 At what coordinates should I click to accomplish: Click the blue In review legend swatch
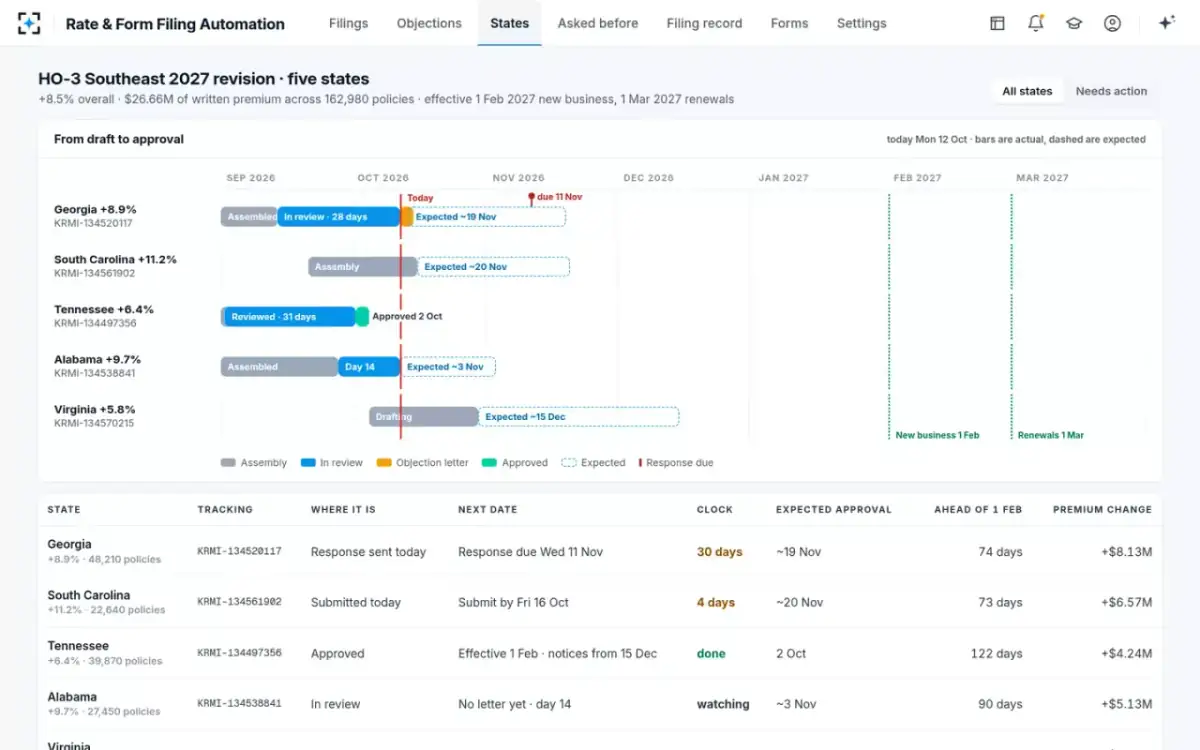308,463
